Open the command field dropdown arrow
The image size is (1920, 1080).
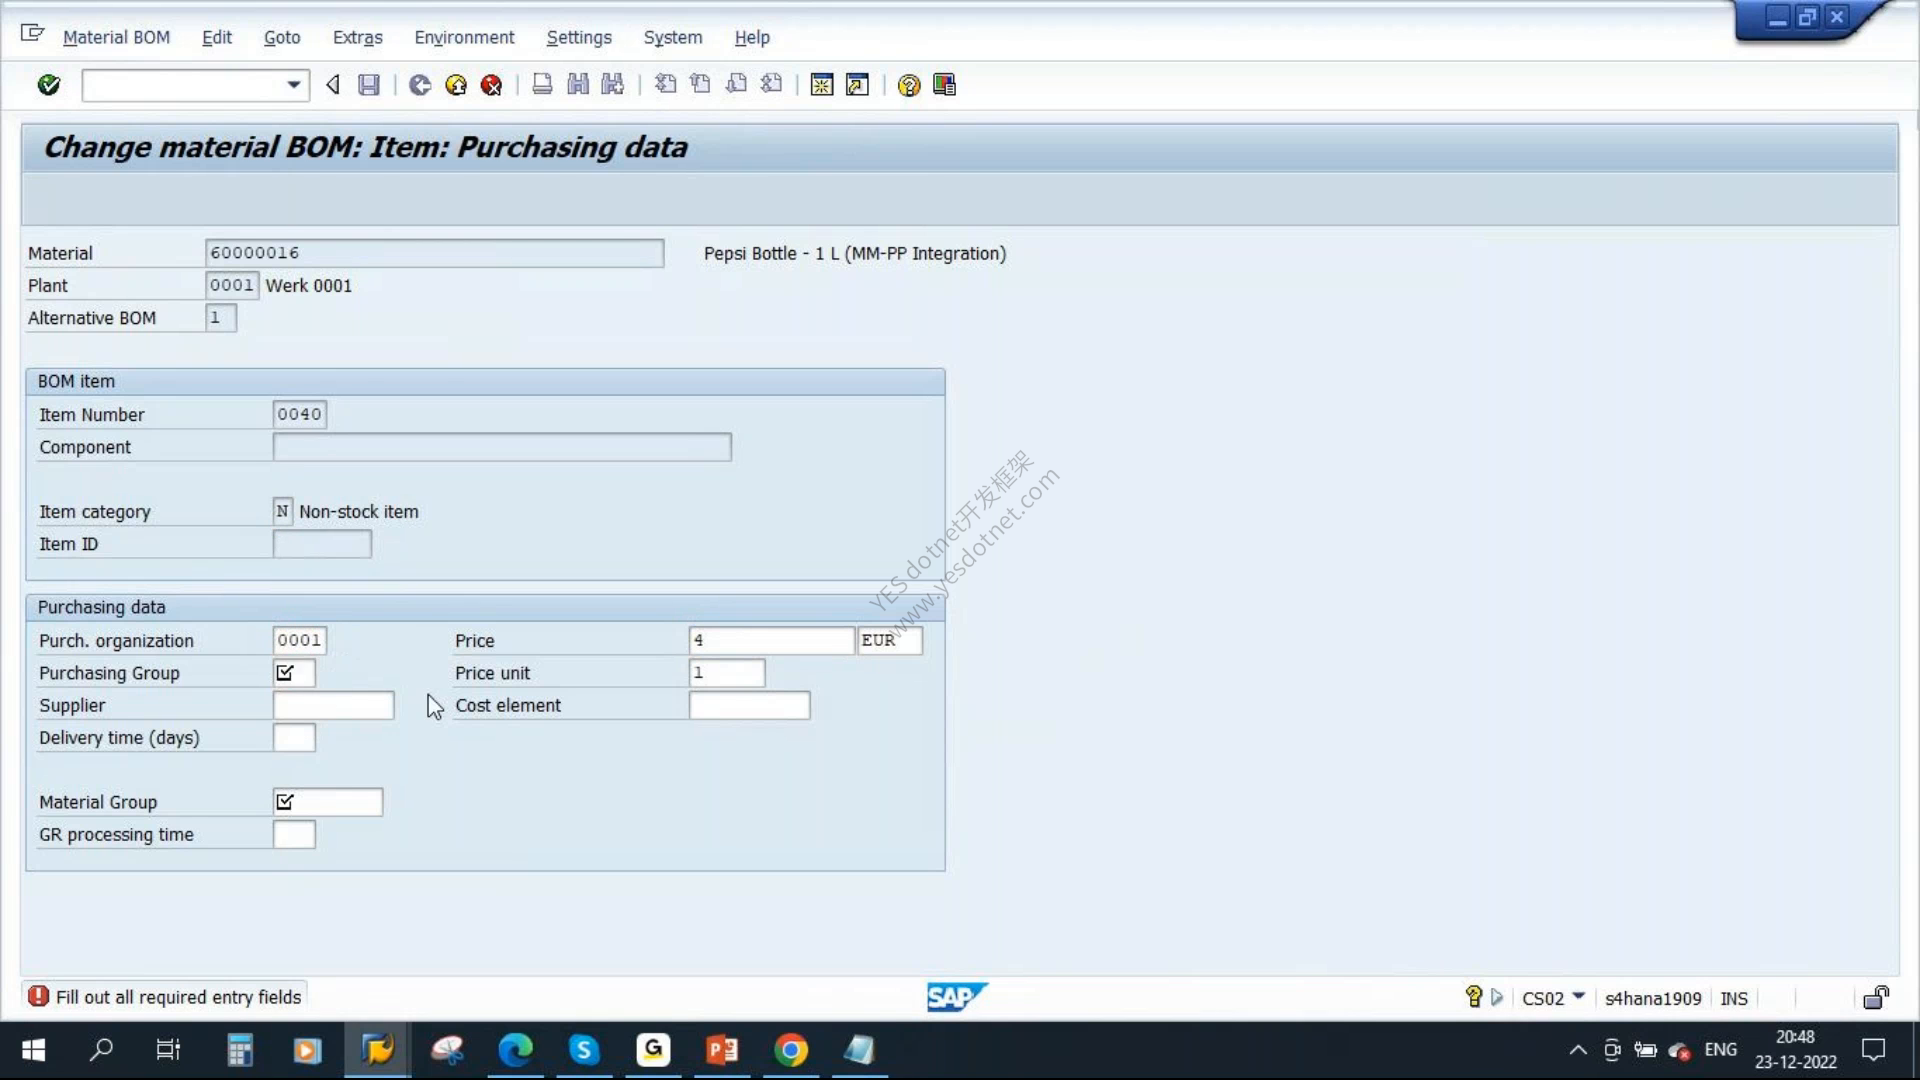293,85
